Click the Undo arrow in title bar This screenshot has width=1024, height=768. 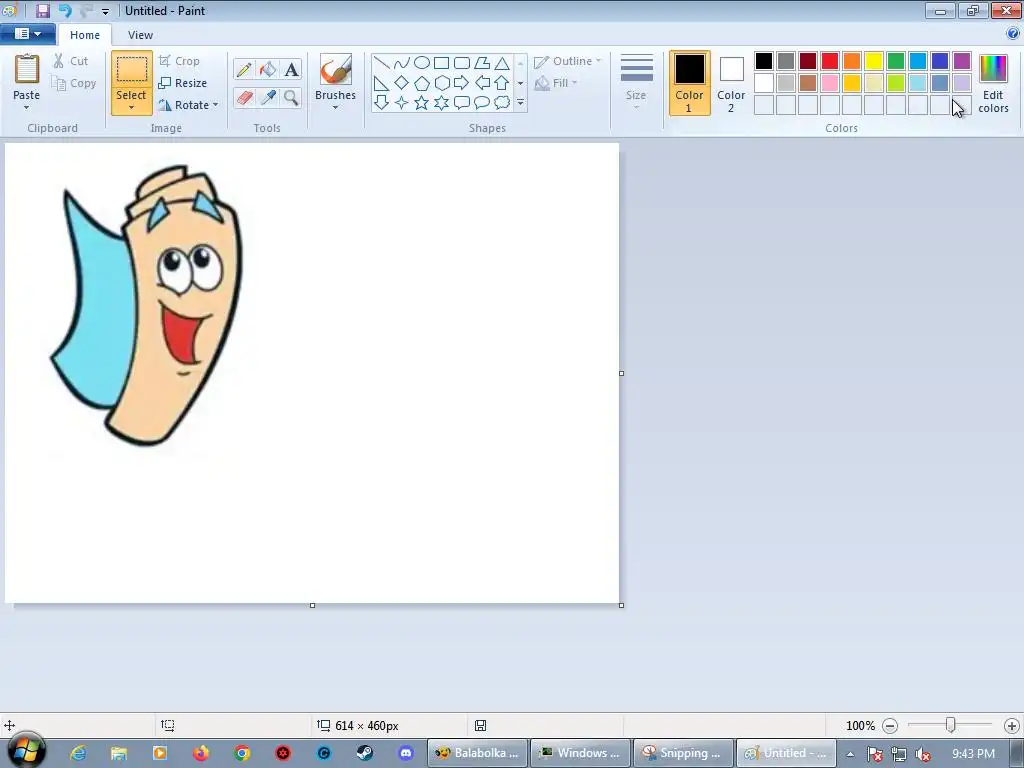point(64,10)
